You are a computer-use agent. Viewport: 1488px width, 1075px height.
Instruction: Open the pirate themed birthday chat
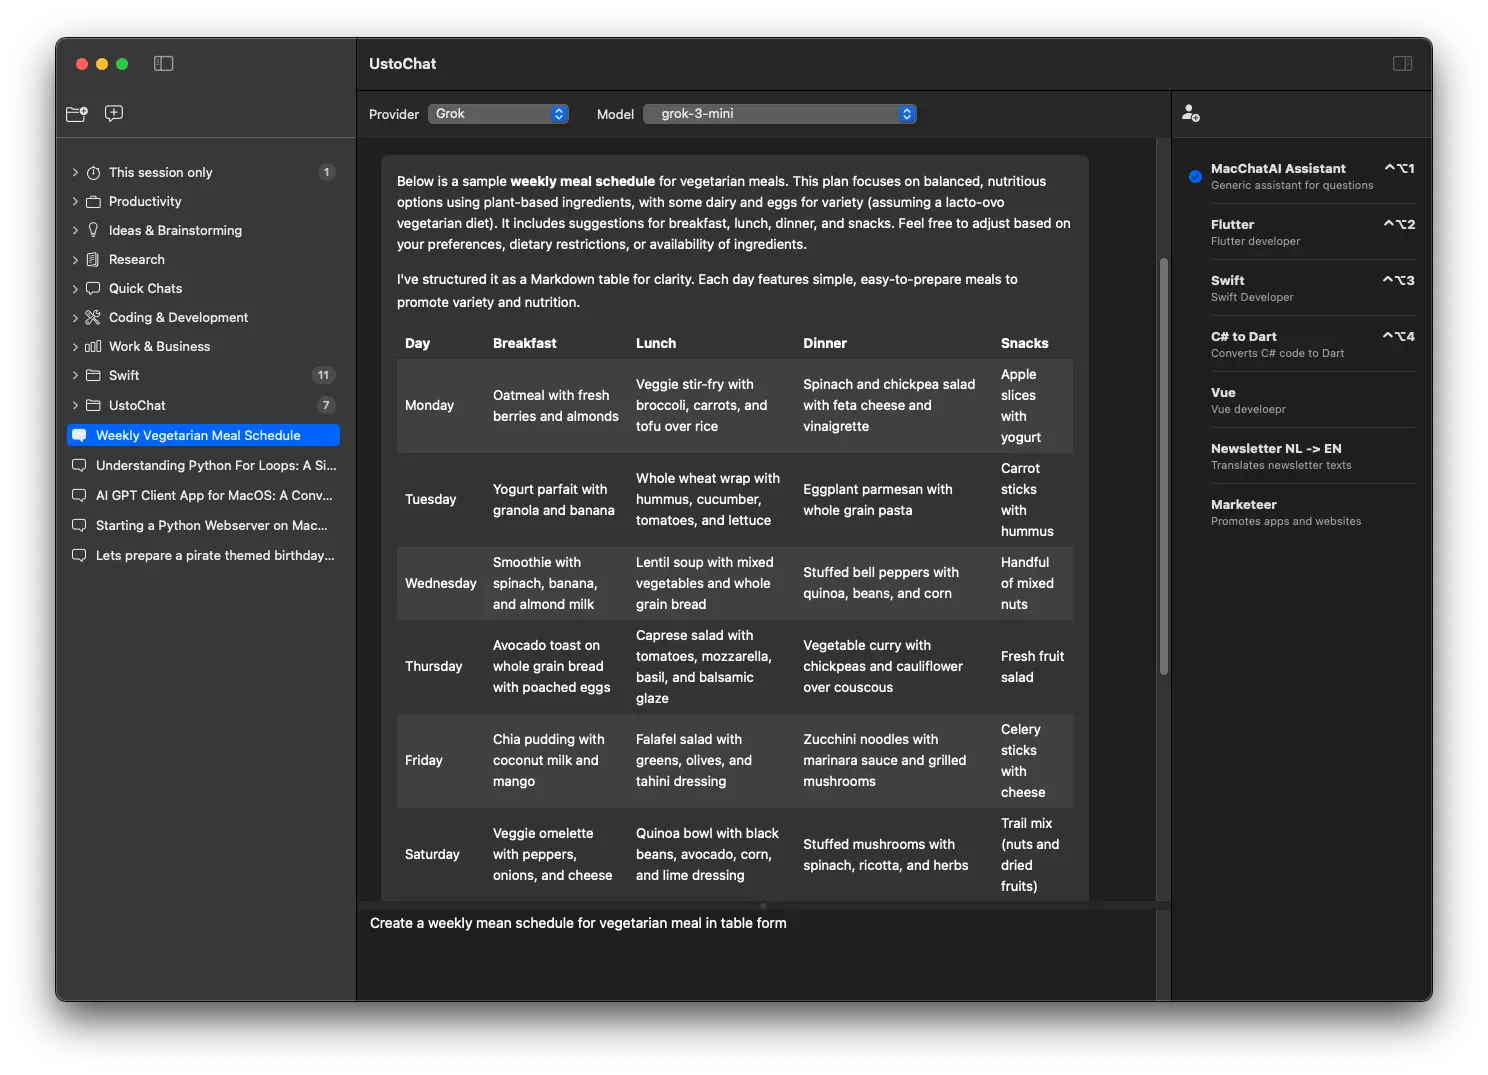tap(215, 556)
